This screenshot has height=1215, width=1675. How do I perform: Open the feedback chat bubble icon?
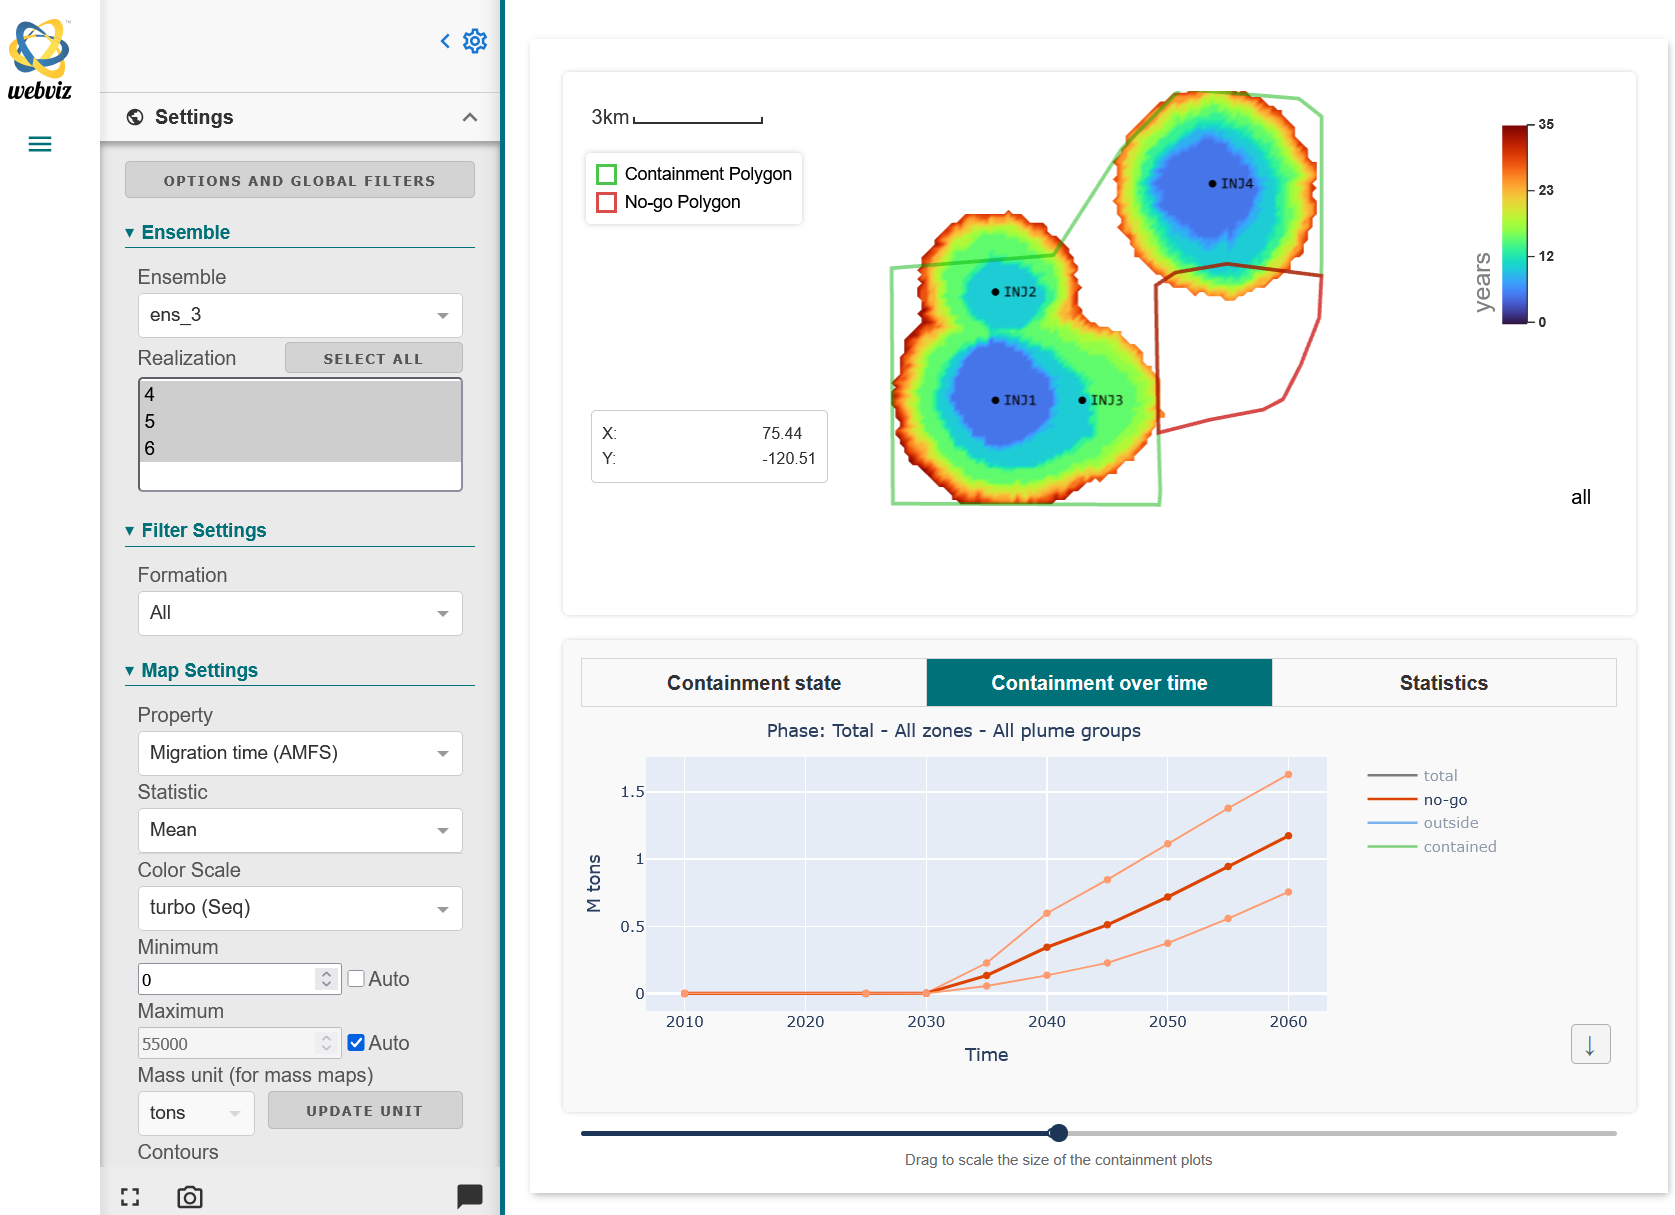pos(469,1195)
